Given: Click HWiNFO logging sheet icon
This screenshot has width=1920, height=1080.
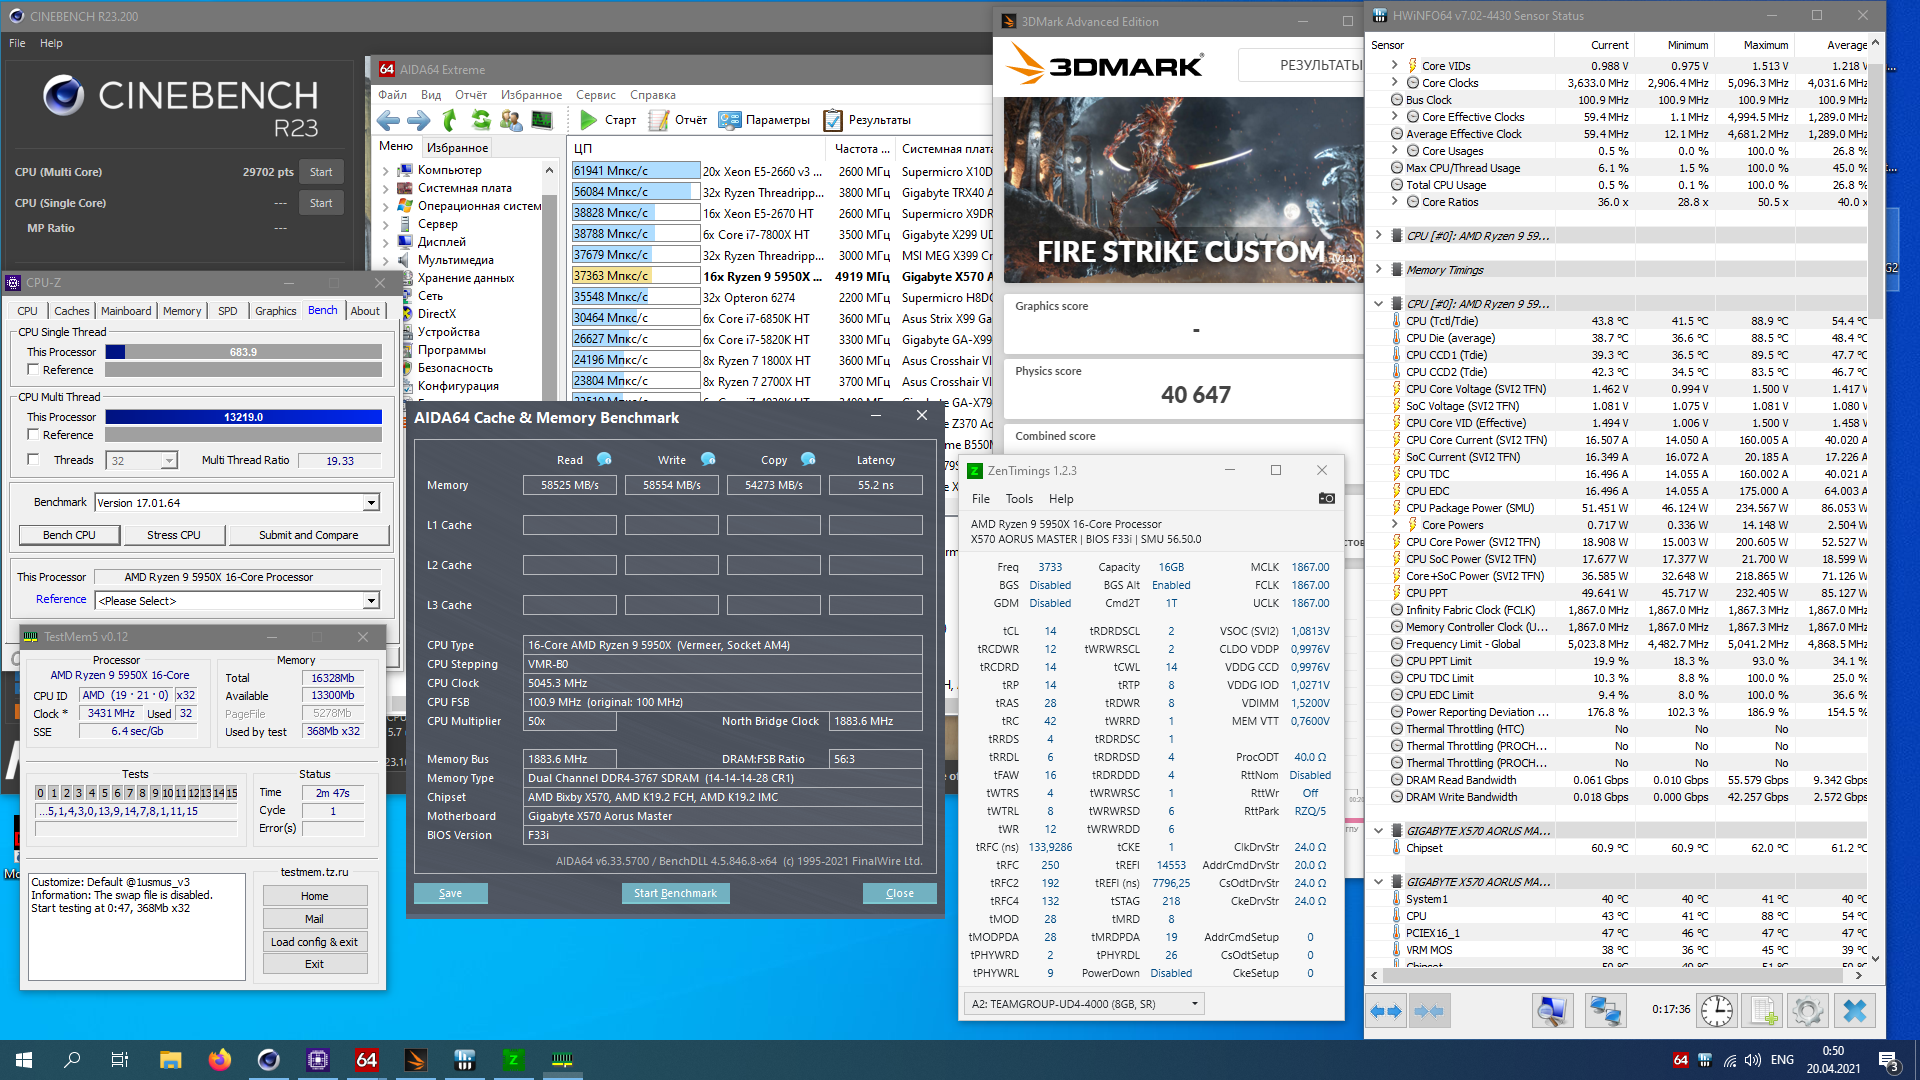Looking at the screenshot, I should 1763,1011.
